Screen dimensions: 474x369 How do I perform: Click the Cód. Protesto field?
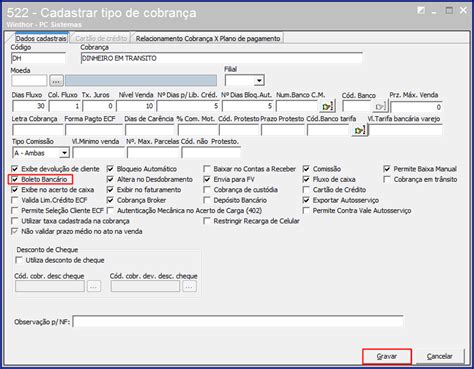239,130
